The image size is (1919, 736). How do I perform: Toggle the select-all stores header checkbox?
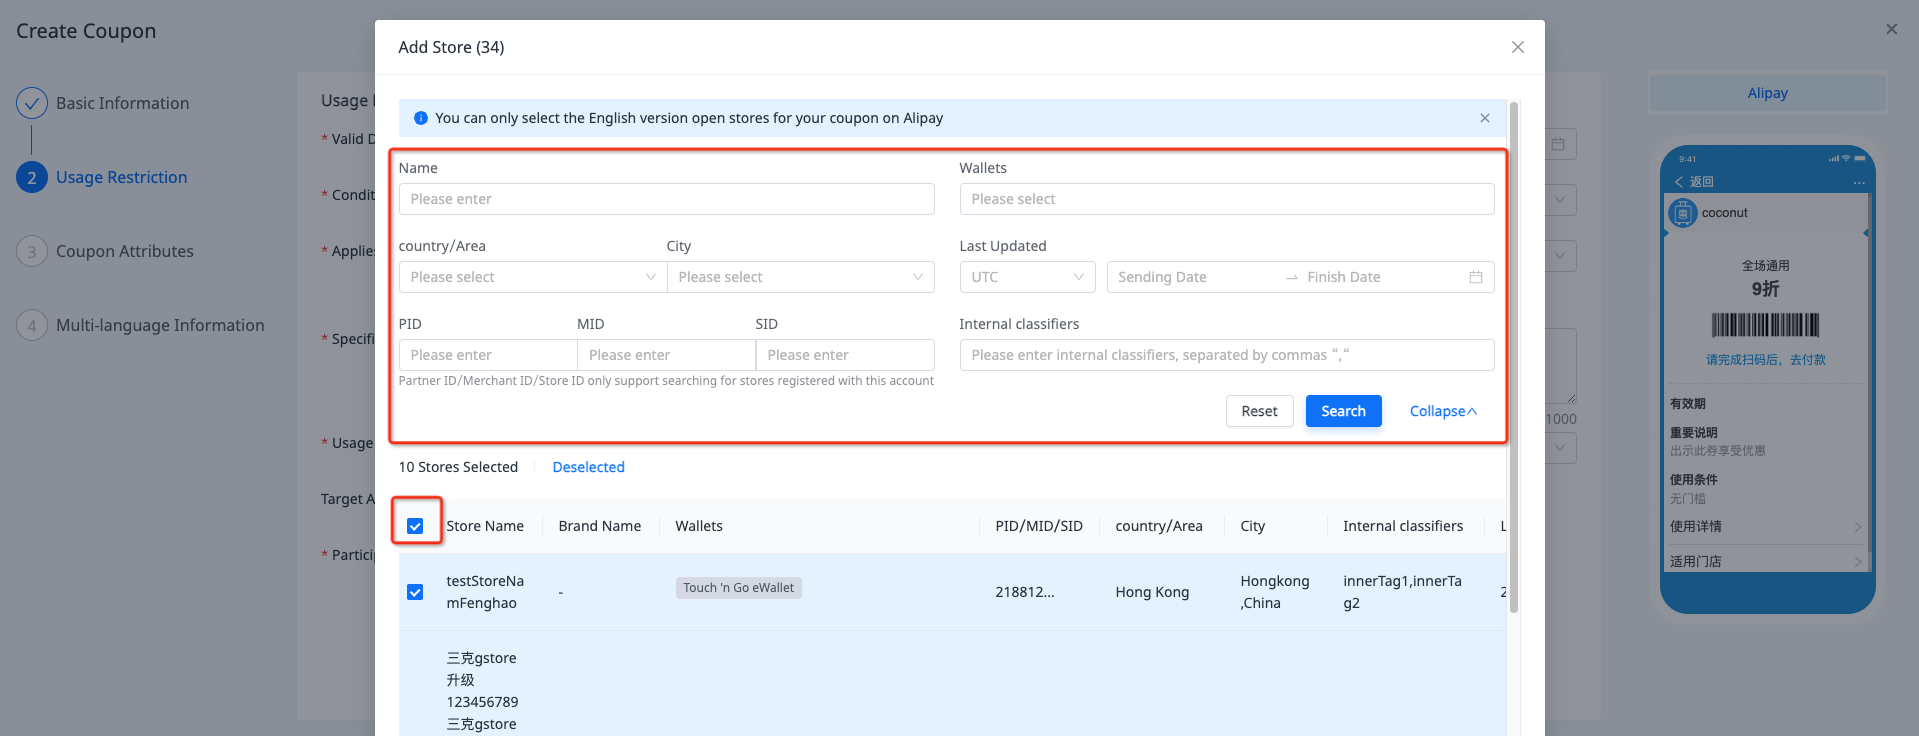[415, 526]
